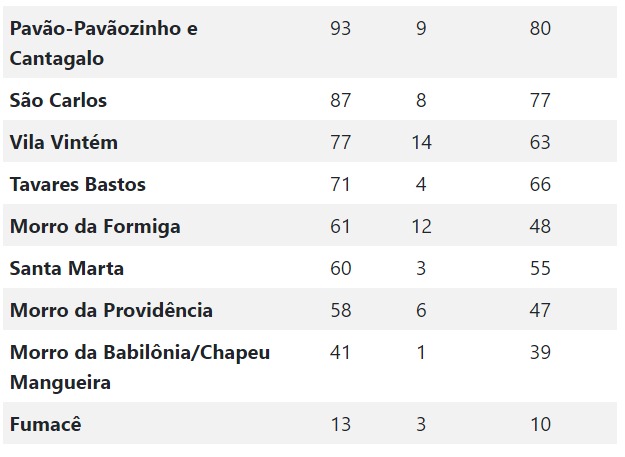
Task: Select the Santa Marta row label
Action: 67,268
